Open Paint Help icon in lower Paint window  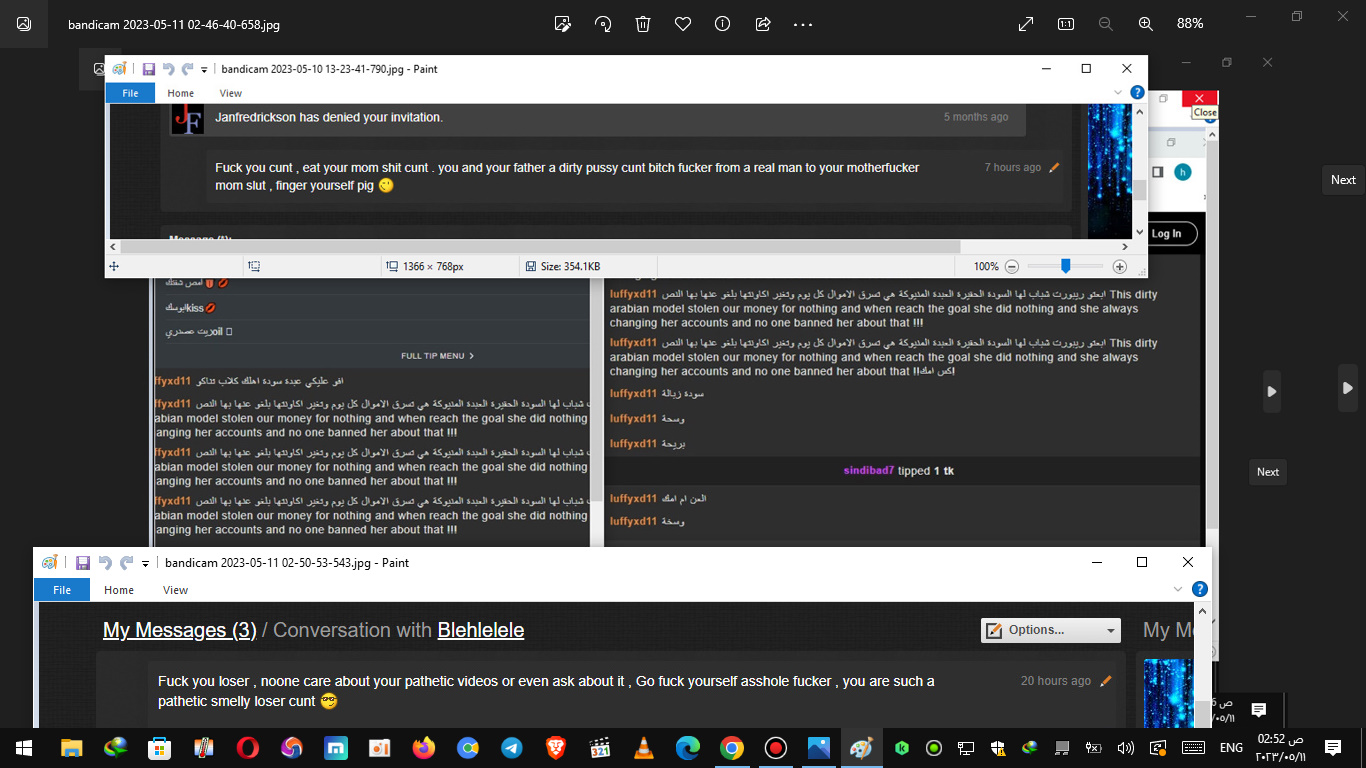pyautogui.click(x=1200, y=590)
